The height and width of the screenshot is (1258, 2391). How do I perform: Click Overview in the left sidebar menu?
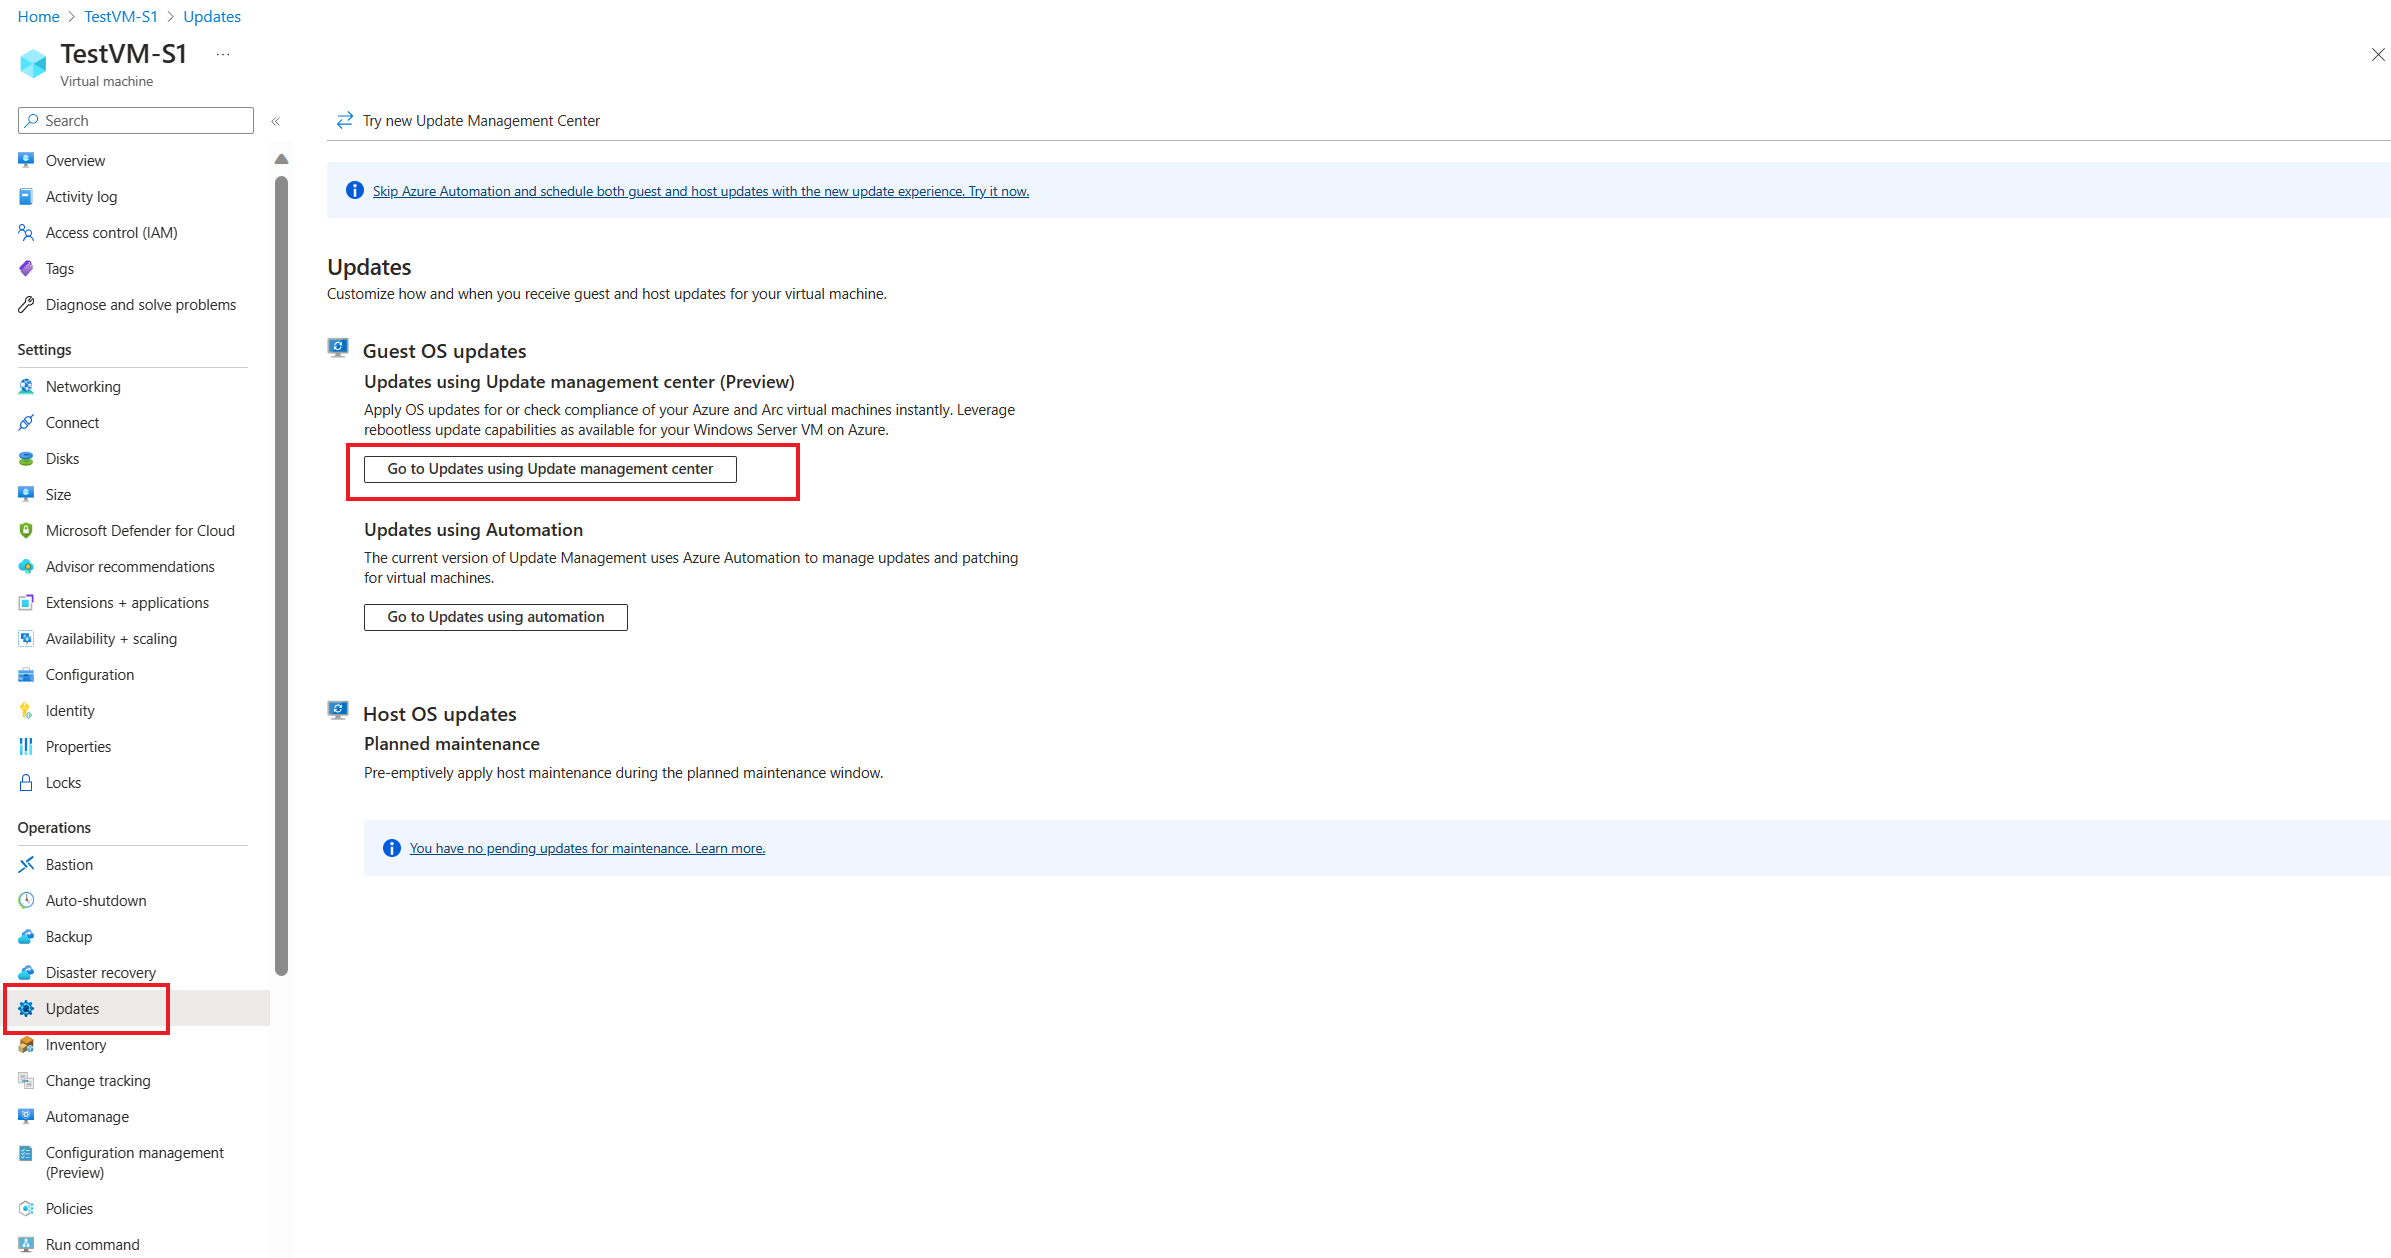point(74,160)
